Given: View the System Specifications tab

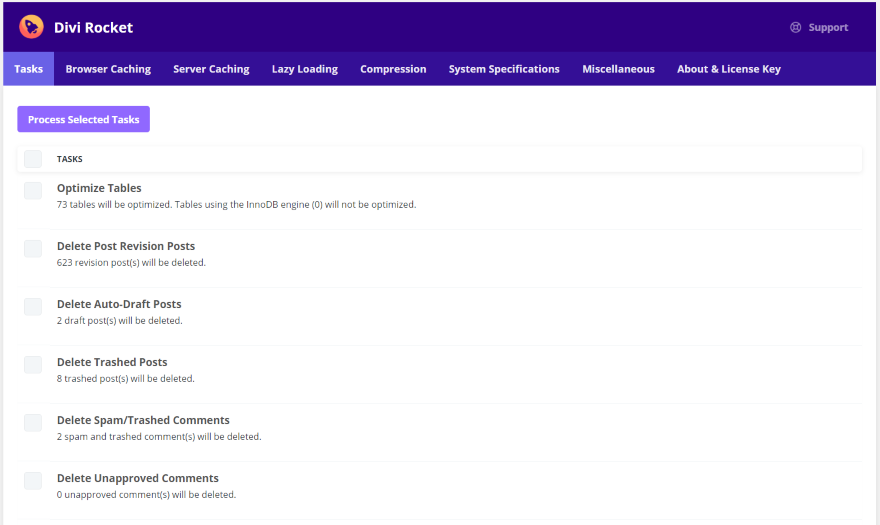Looking at the screenshot, I should [x=504, y=69].
